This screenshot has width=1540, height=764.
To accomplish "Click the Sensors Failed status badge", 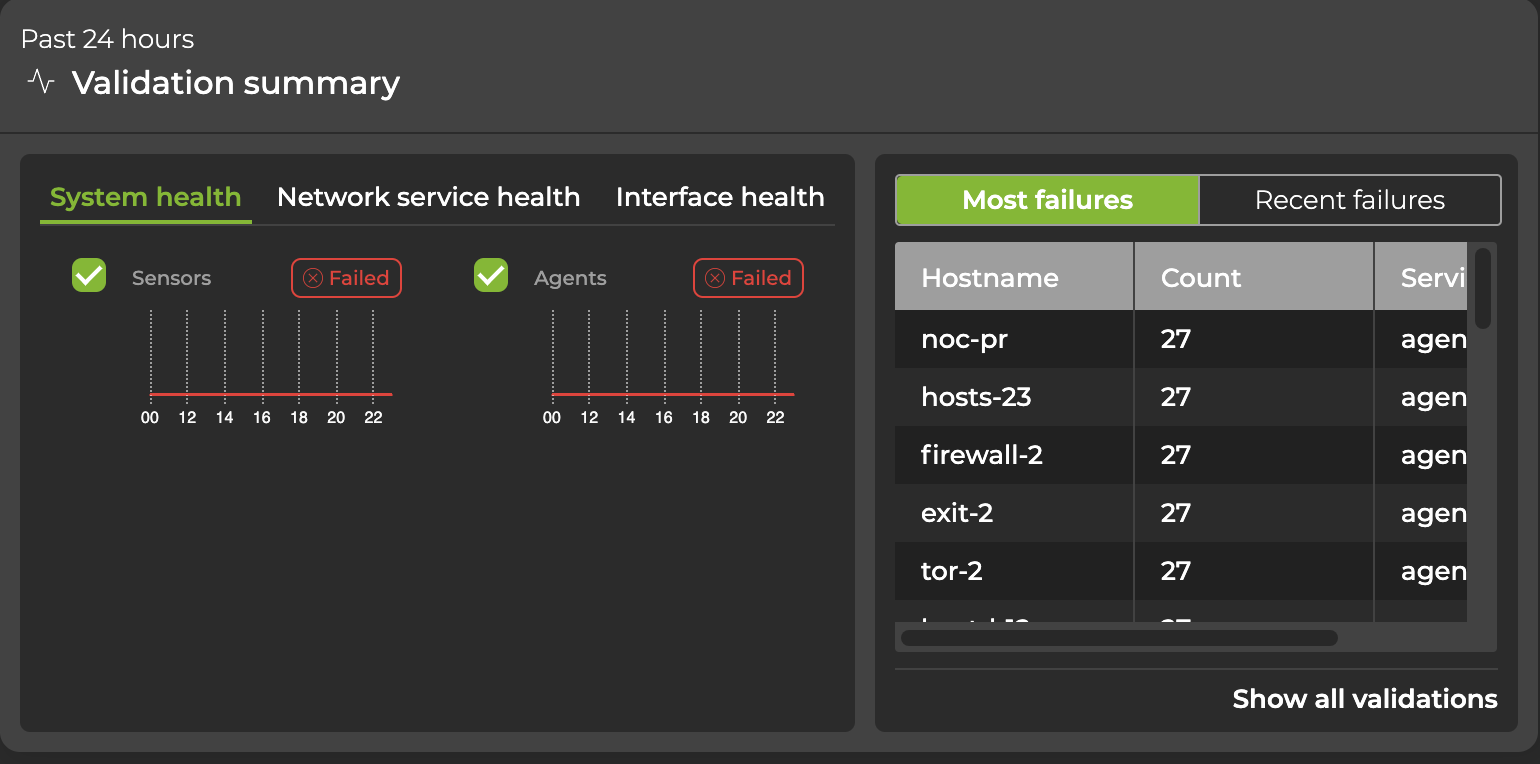I will point(346,278).
